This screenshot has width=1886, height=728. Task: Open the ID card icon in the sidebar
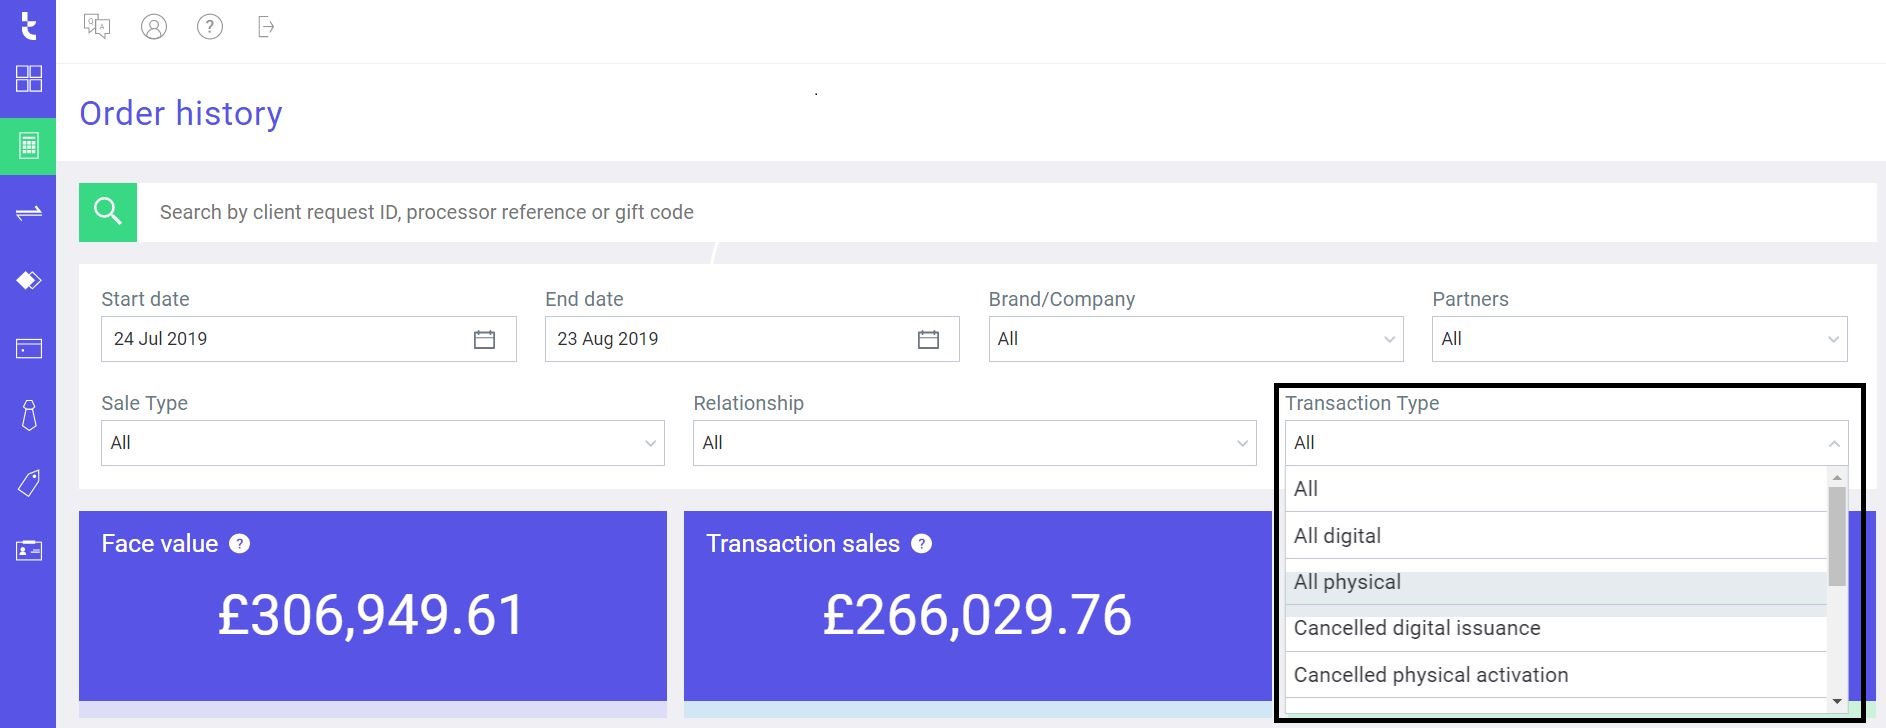(28, 550)
